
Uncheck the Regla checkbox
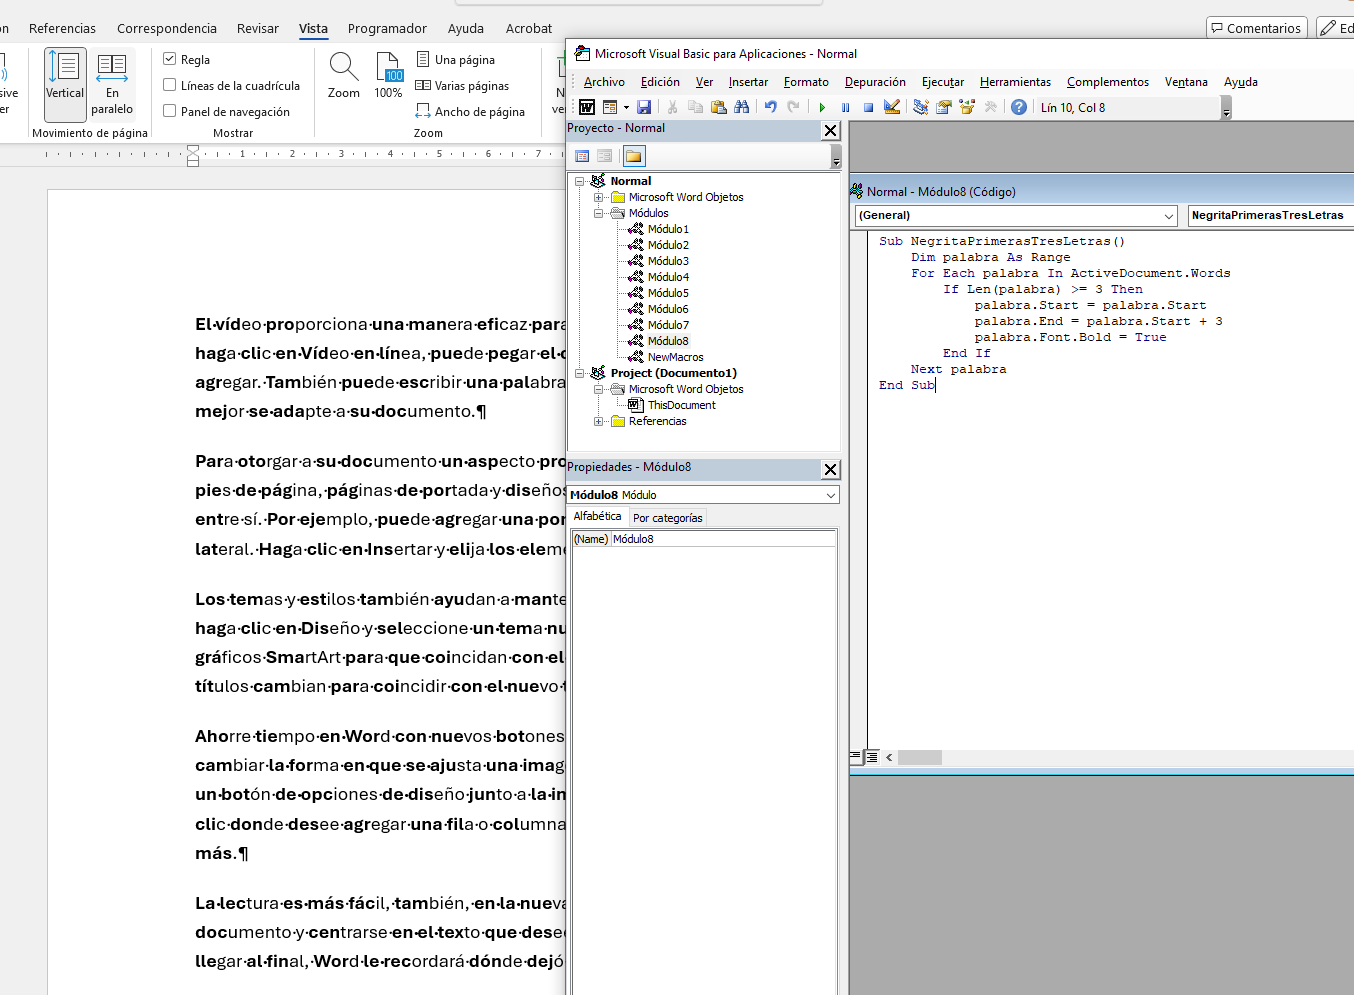point(170,59)
